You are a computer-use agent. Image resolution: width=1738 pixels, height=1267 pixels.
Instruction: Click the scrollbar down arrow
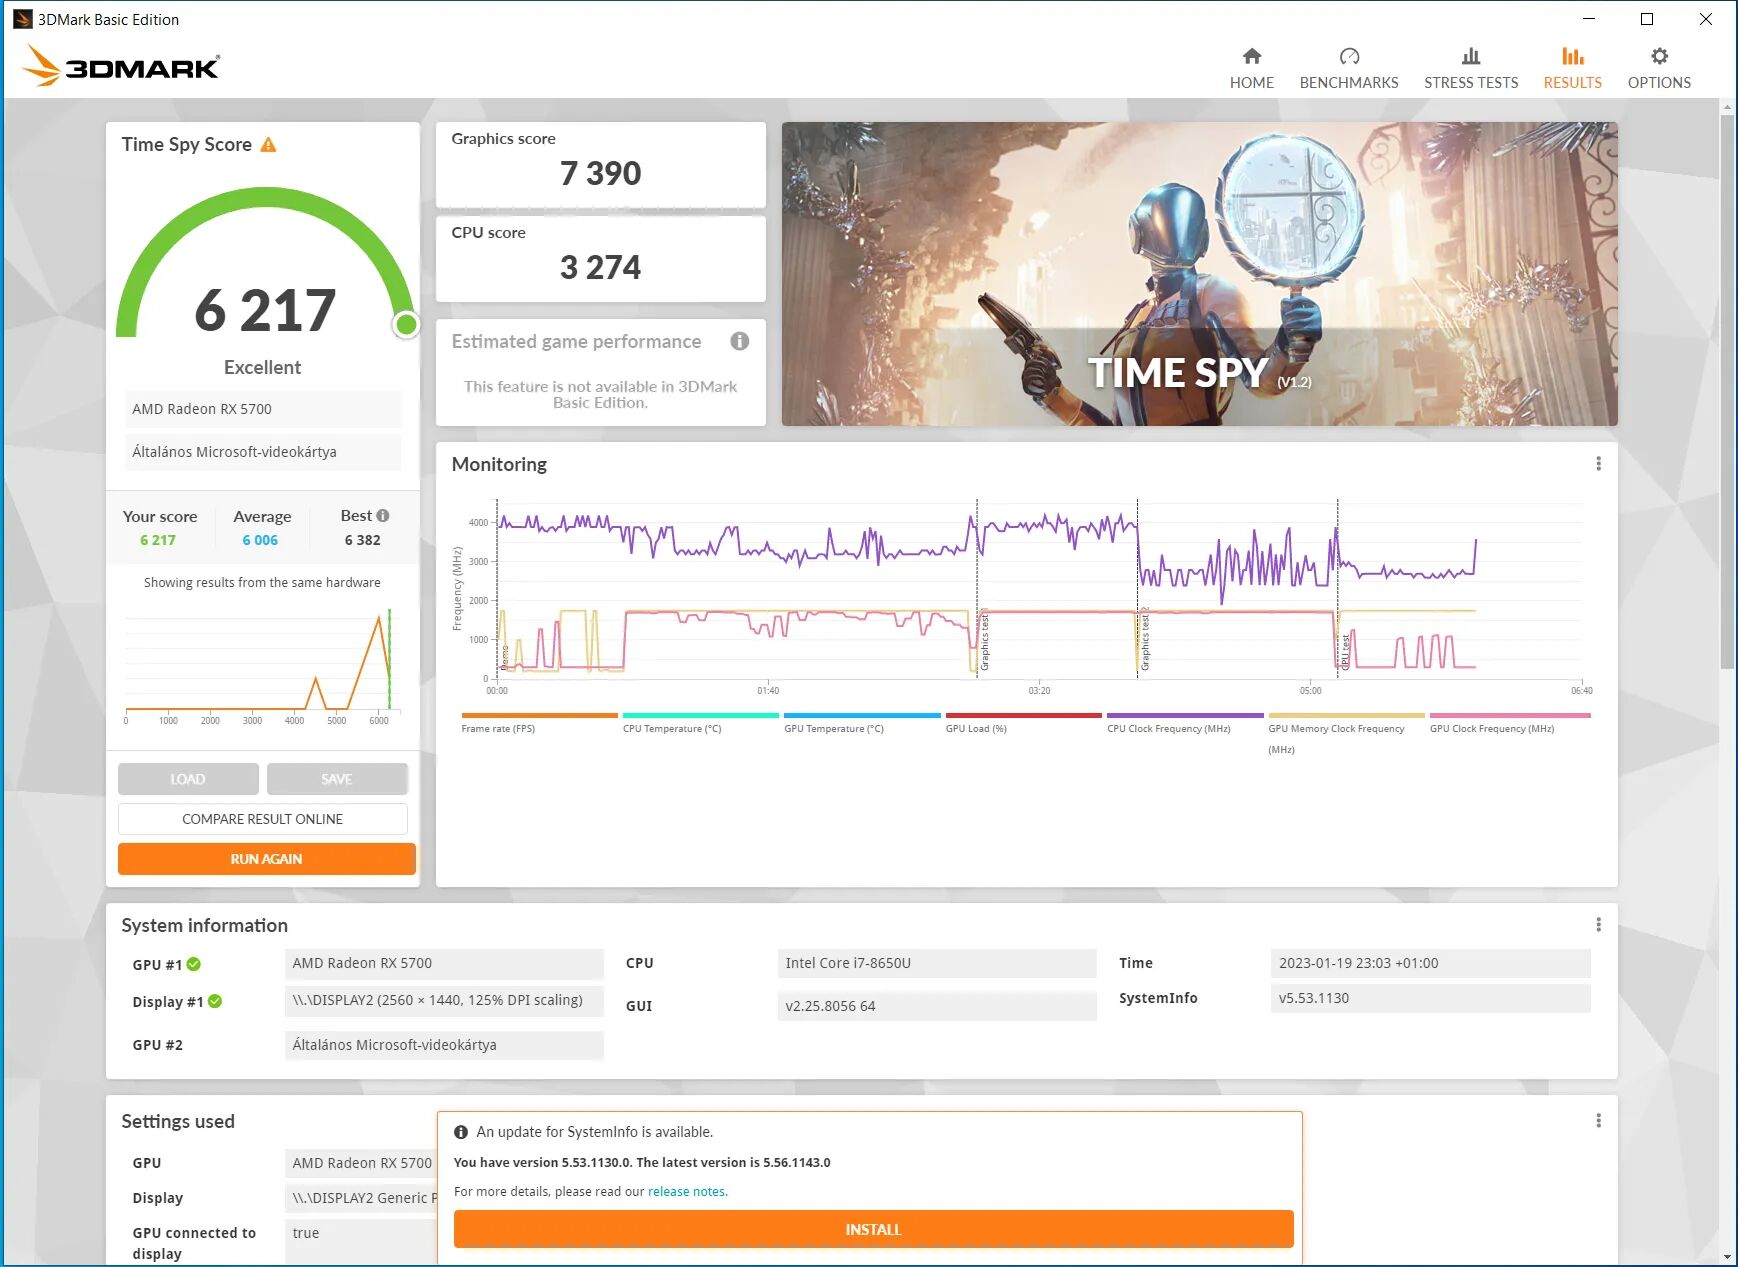tap(1727, 1257)
